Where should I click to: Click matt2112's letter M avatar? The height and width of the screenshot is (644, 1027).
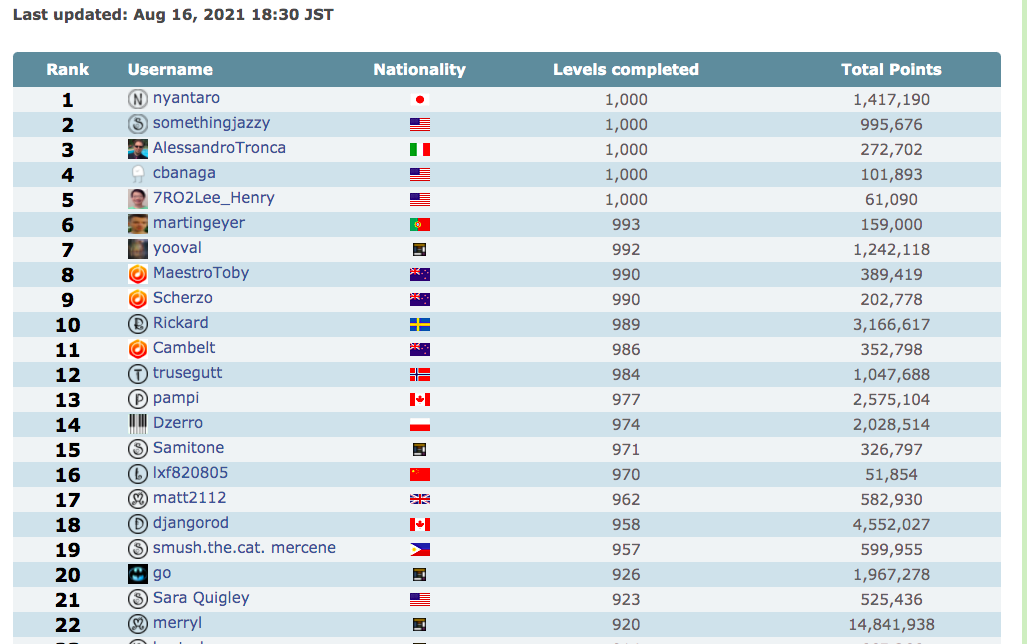(138, 499)
